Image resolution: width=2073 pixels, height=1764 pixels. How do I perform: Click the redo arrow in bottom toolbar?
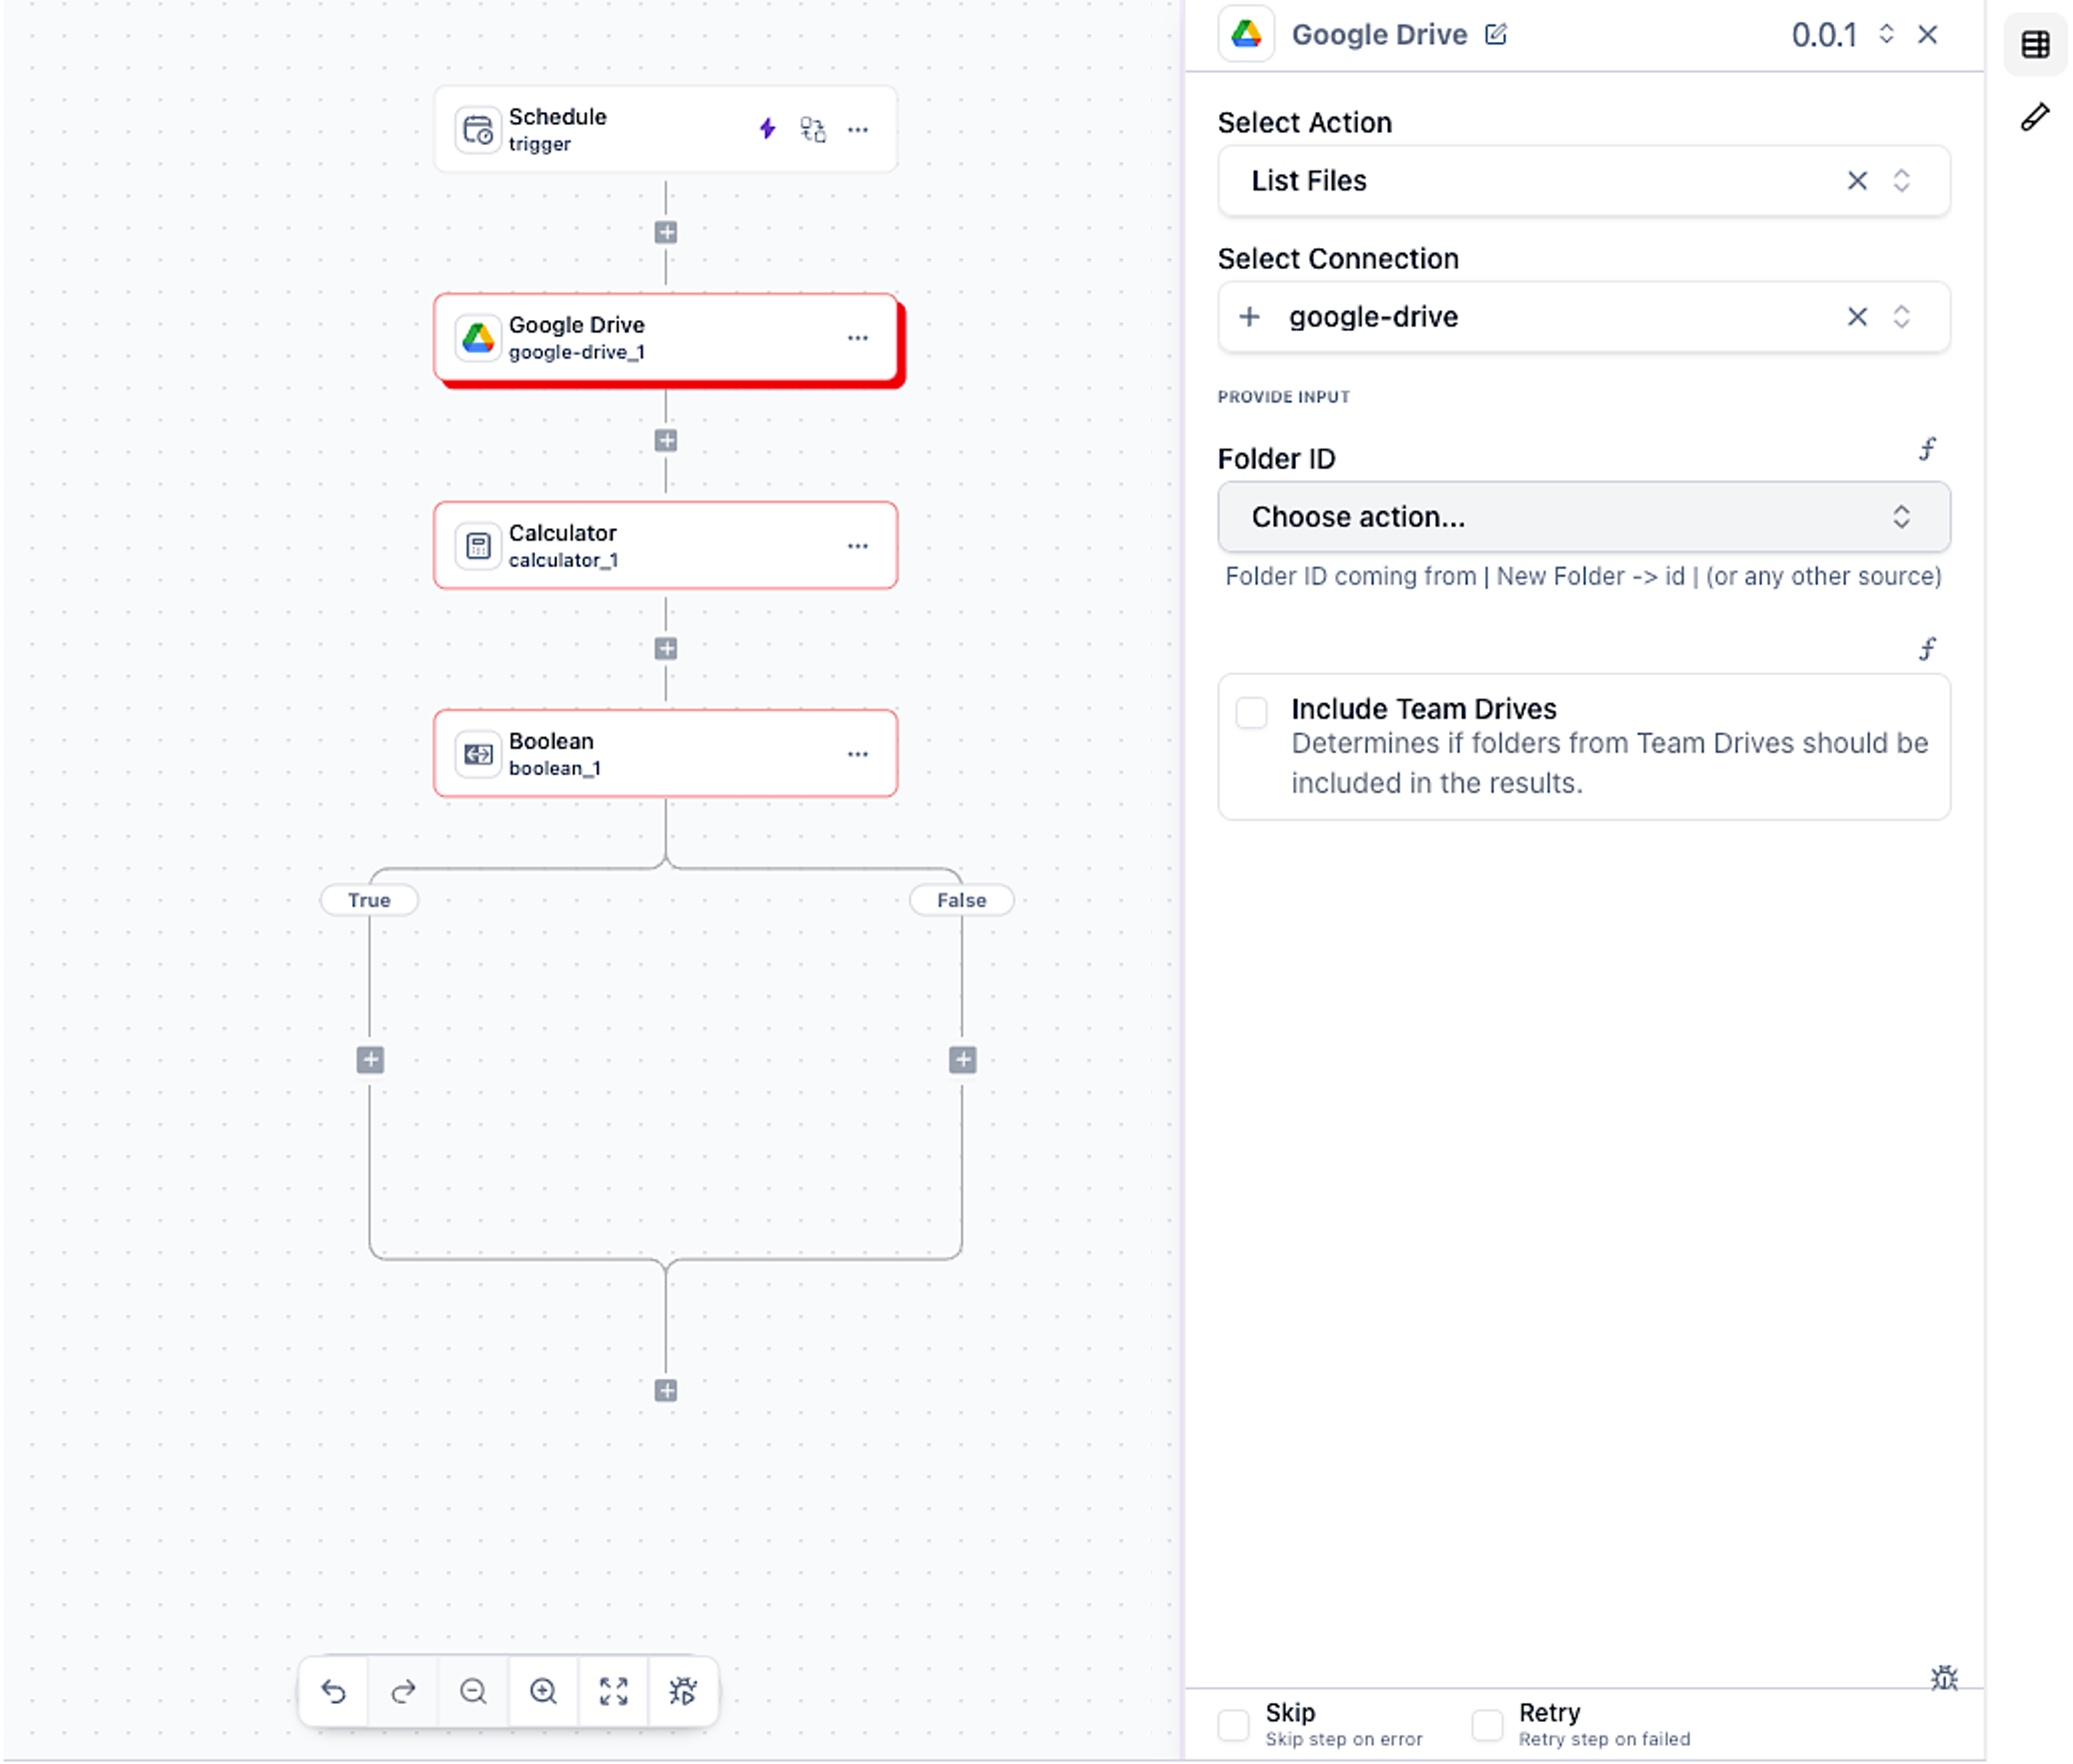pos(403,1691)
